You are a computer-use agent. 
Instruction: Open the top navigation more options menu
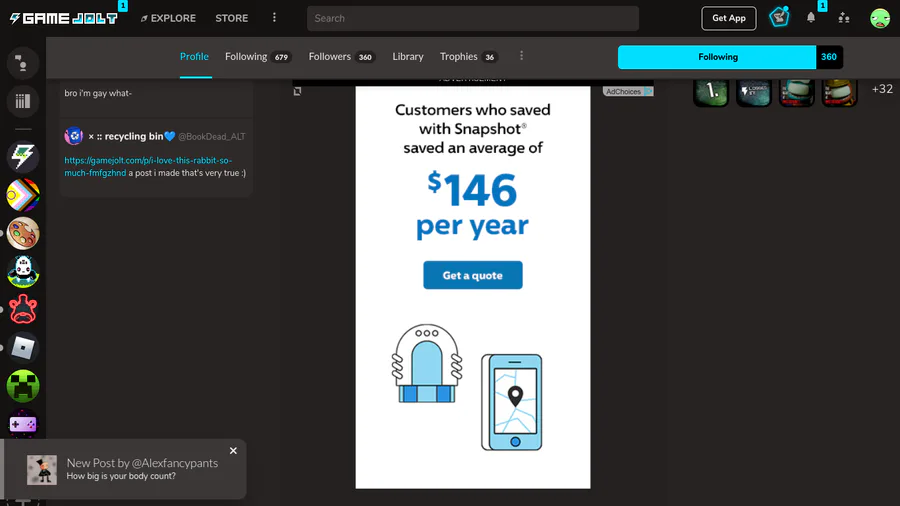(274, 18)
